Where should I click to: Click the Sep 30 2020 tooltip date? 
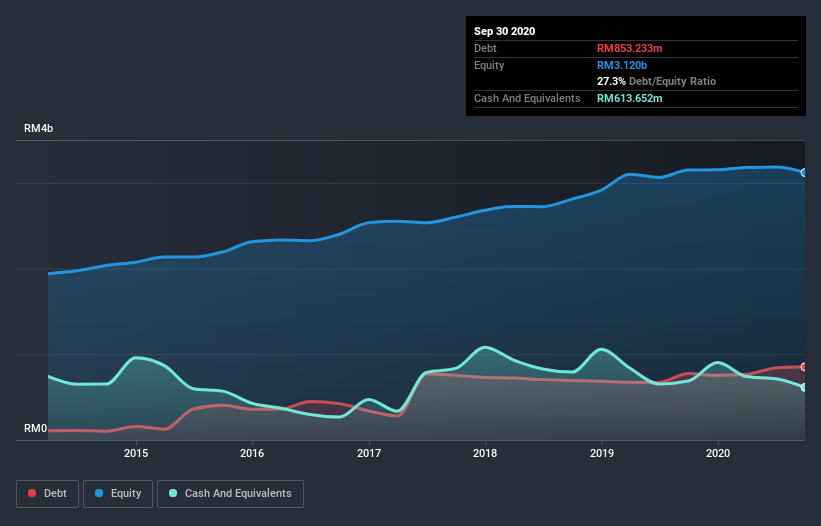pyautogui.click(x=505, y=31)
